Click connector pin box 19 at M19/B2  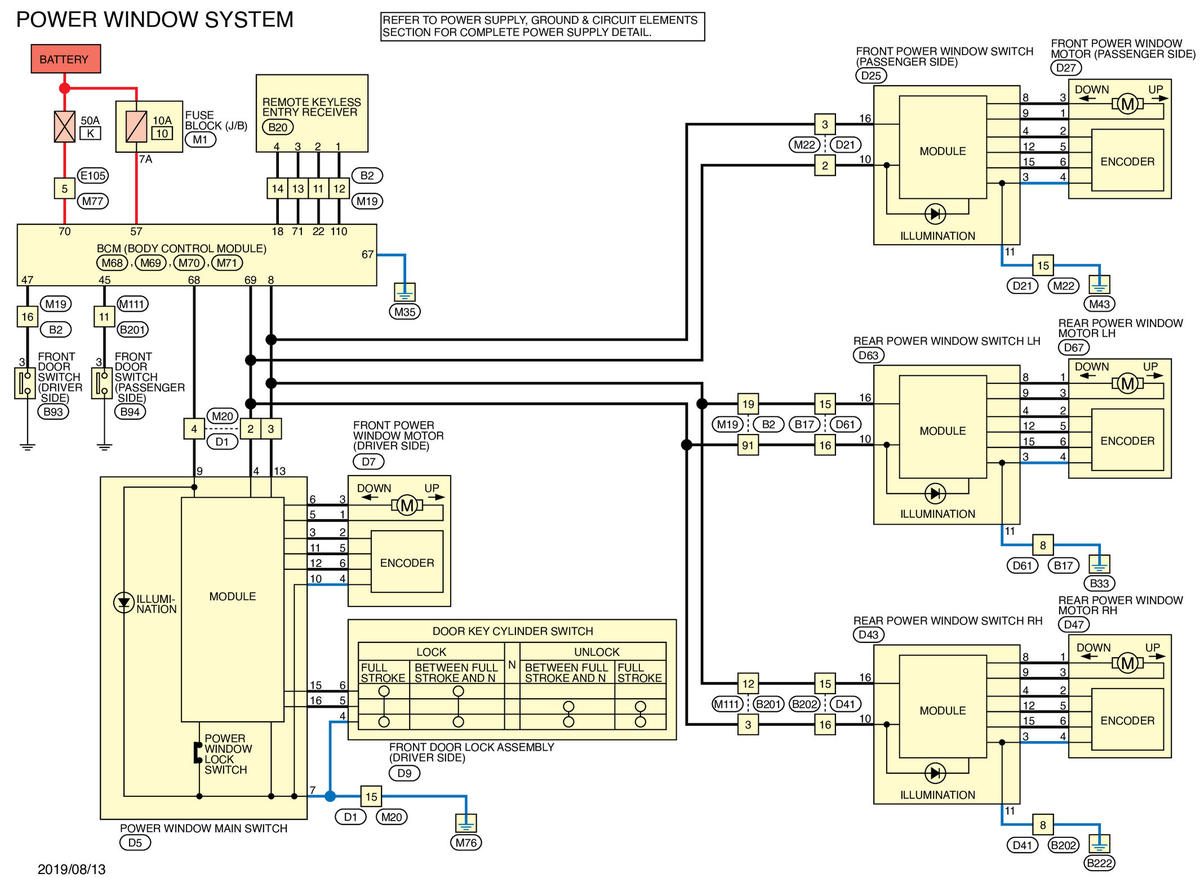click(747, 404)
